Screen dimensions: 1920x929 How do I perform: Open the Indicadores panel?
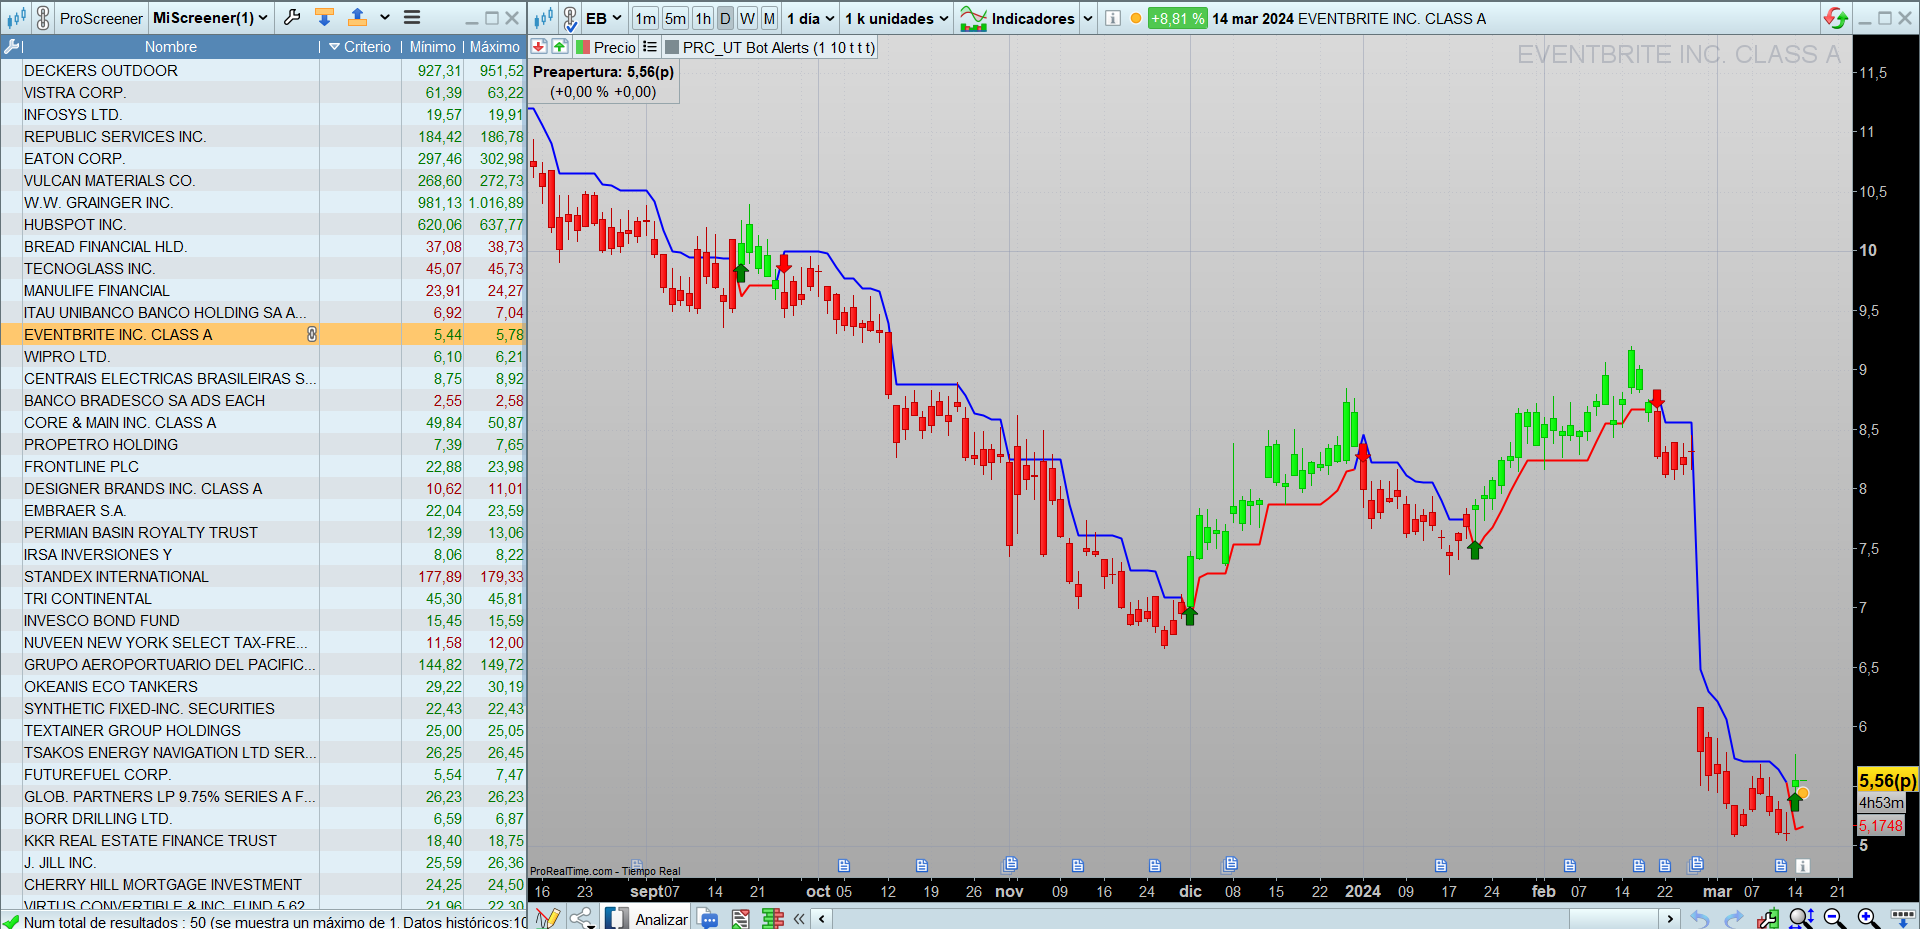pos(1018,18)
